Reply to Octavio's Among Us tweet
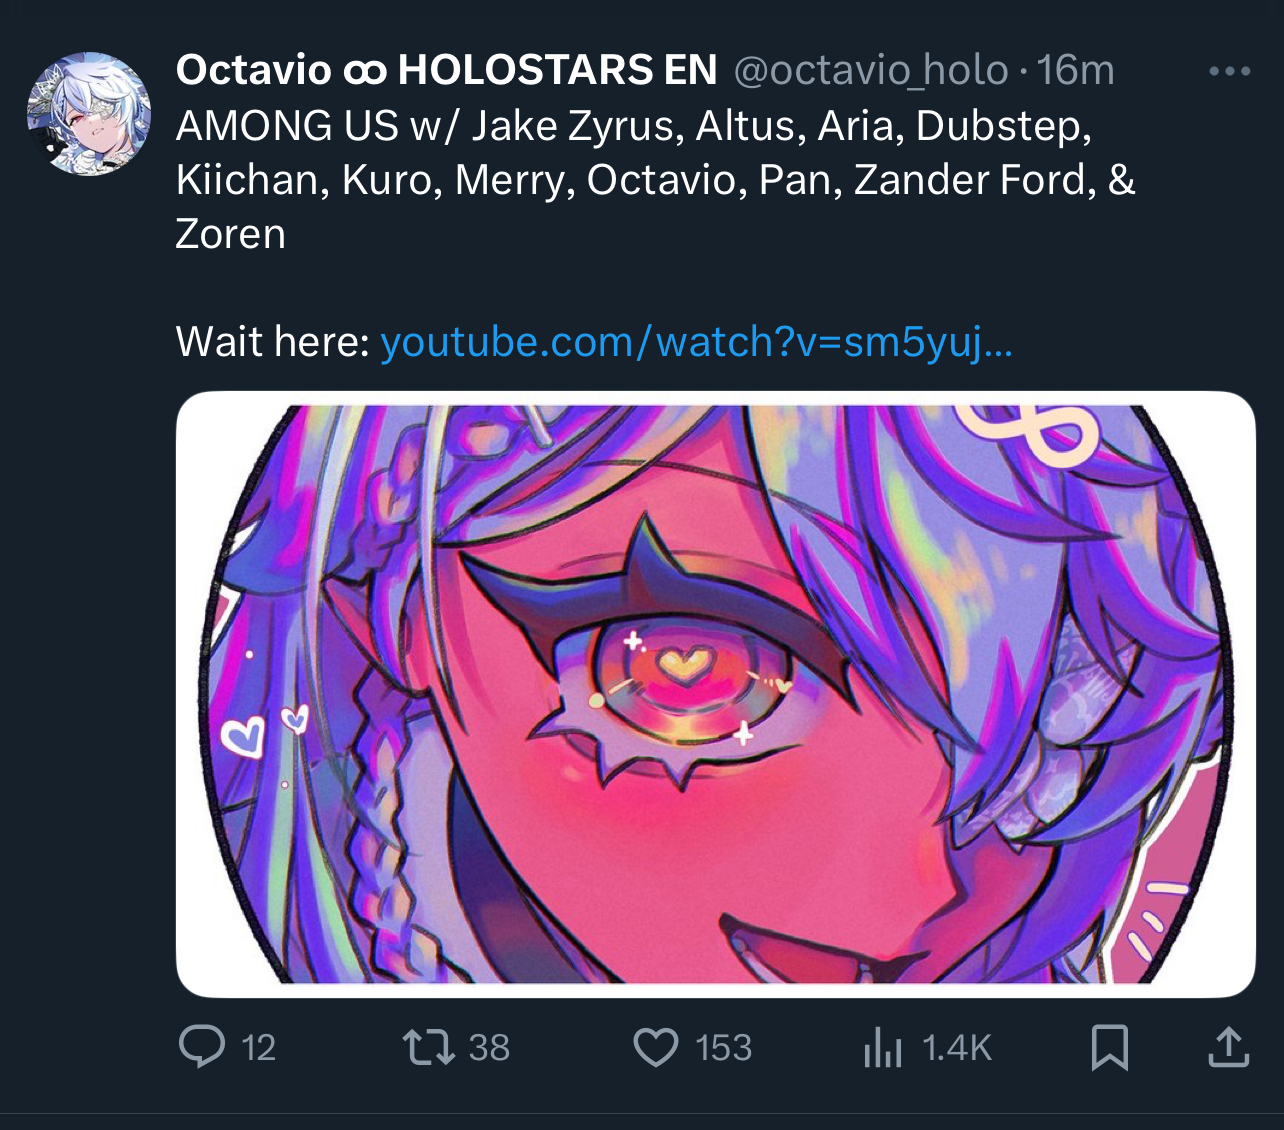 (201, 1047)
